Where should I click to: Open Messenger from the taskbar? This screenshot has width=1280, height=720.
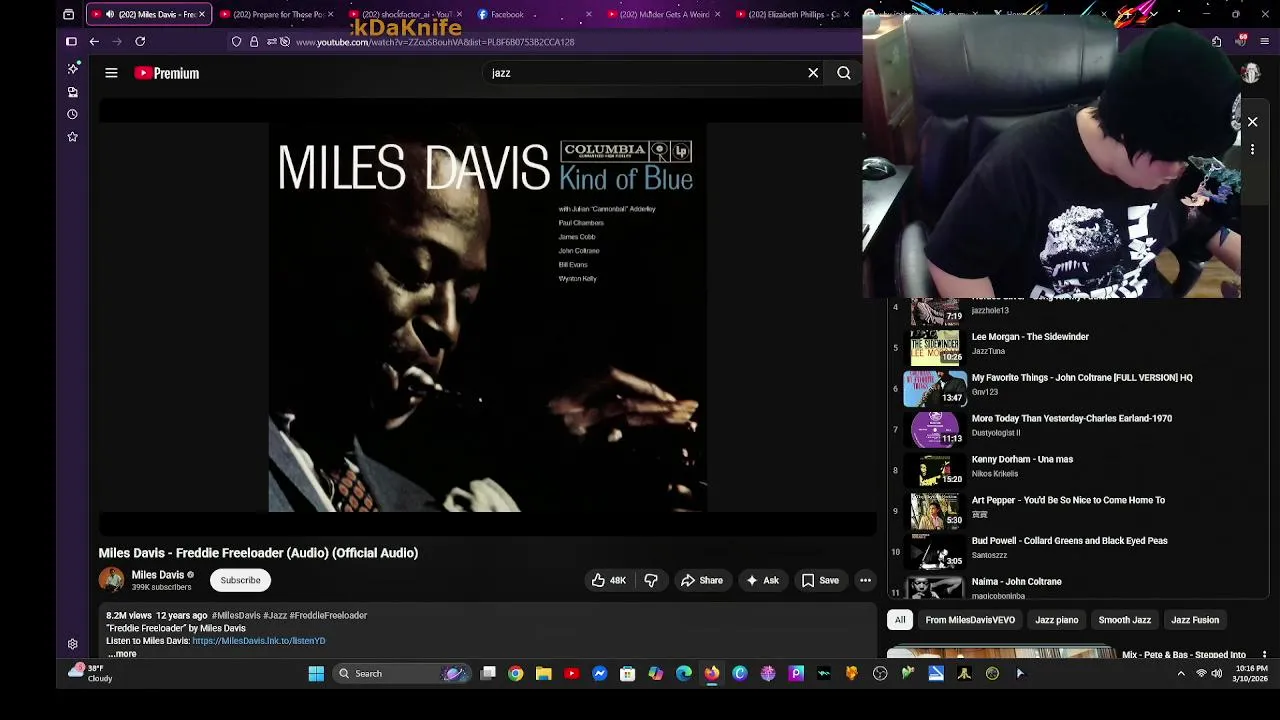tap(599, 673)
